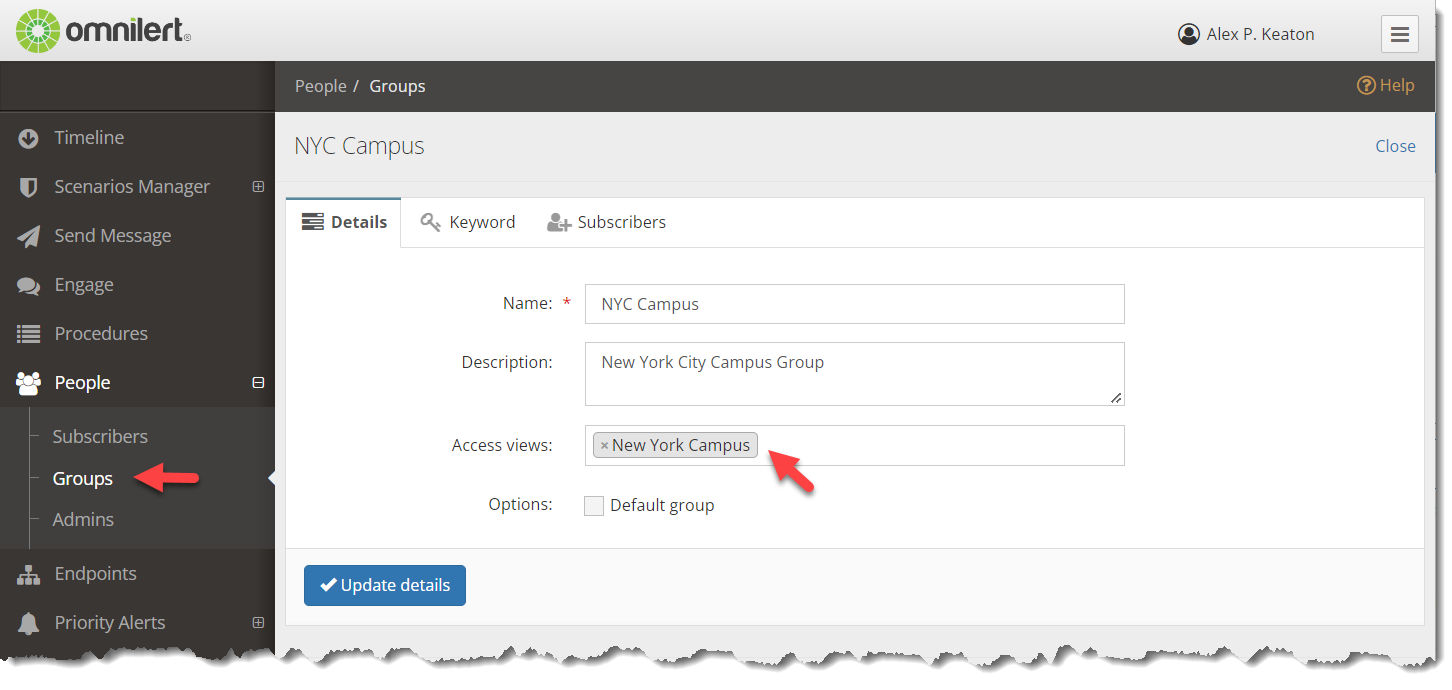Switch to the Subscribers tab
Viewport: 1452px width, 690px height.
pos(606,222)
